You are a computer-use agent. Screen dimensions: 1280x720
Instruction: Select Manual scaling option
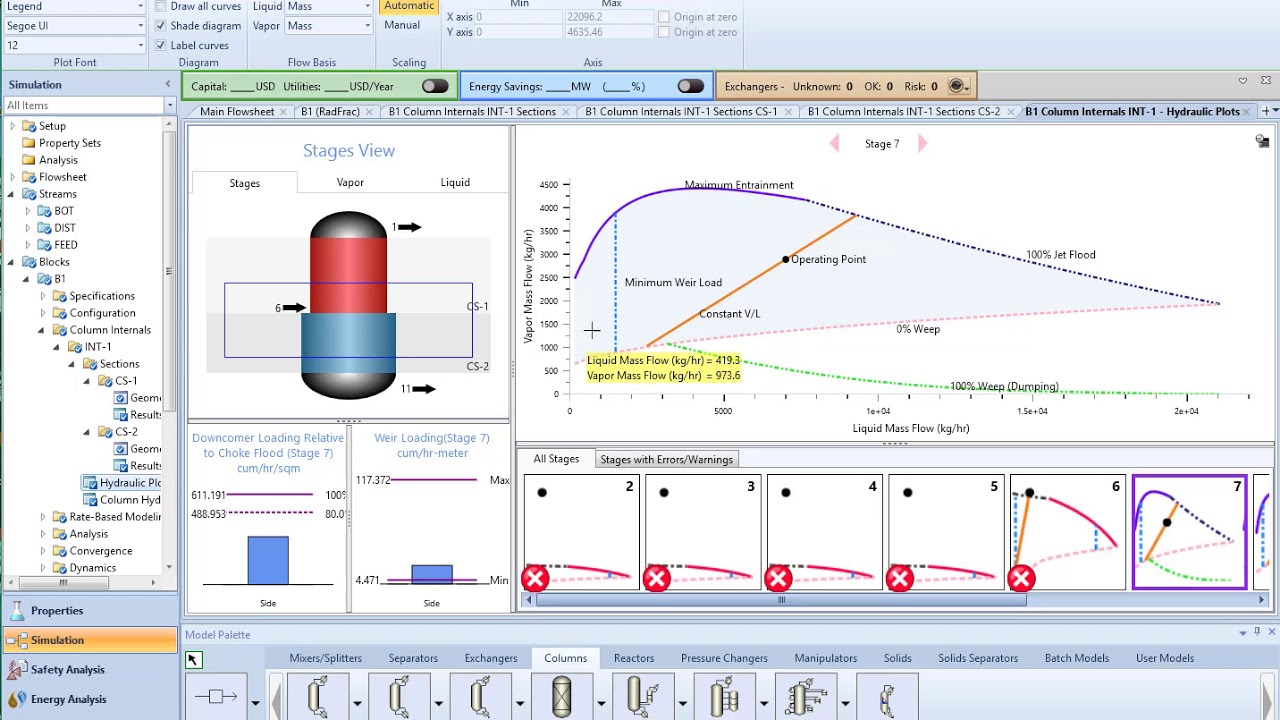(402, 25)
